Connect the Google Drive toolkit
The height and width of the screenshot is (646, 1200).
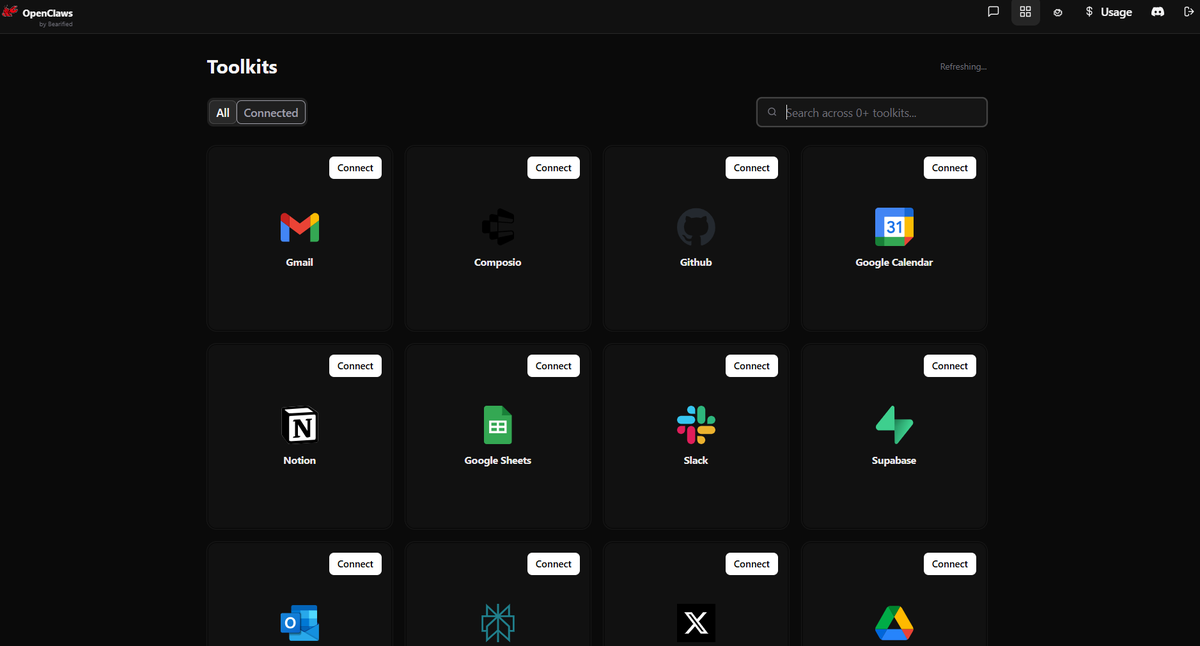coord(949,564)
